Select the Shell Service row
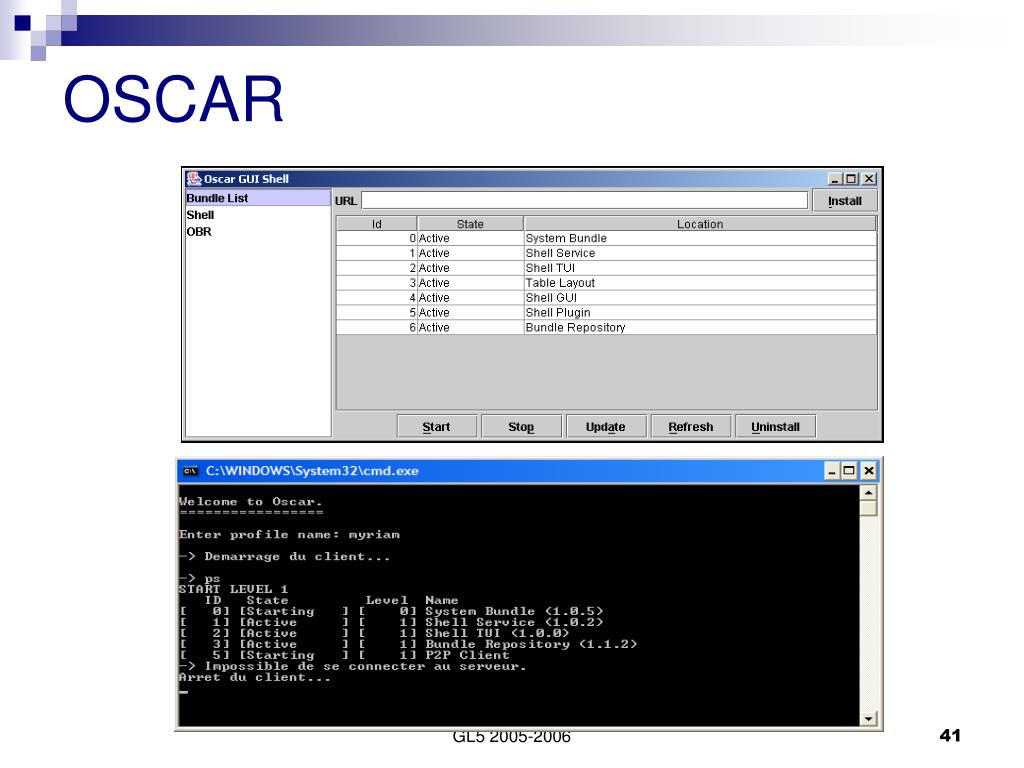Screen dimensions: 1024x768 pos(606,253)
